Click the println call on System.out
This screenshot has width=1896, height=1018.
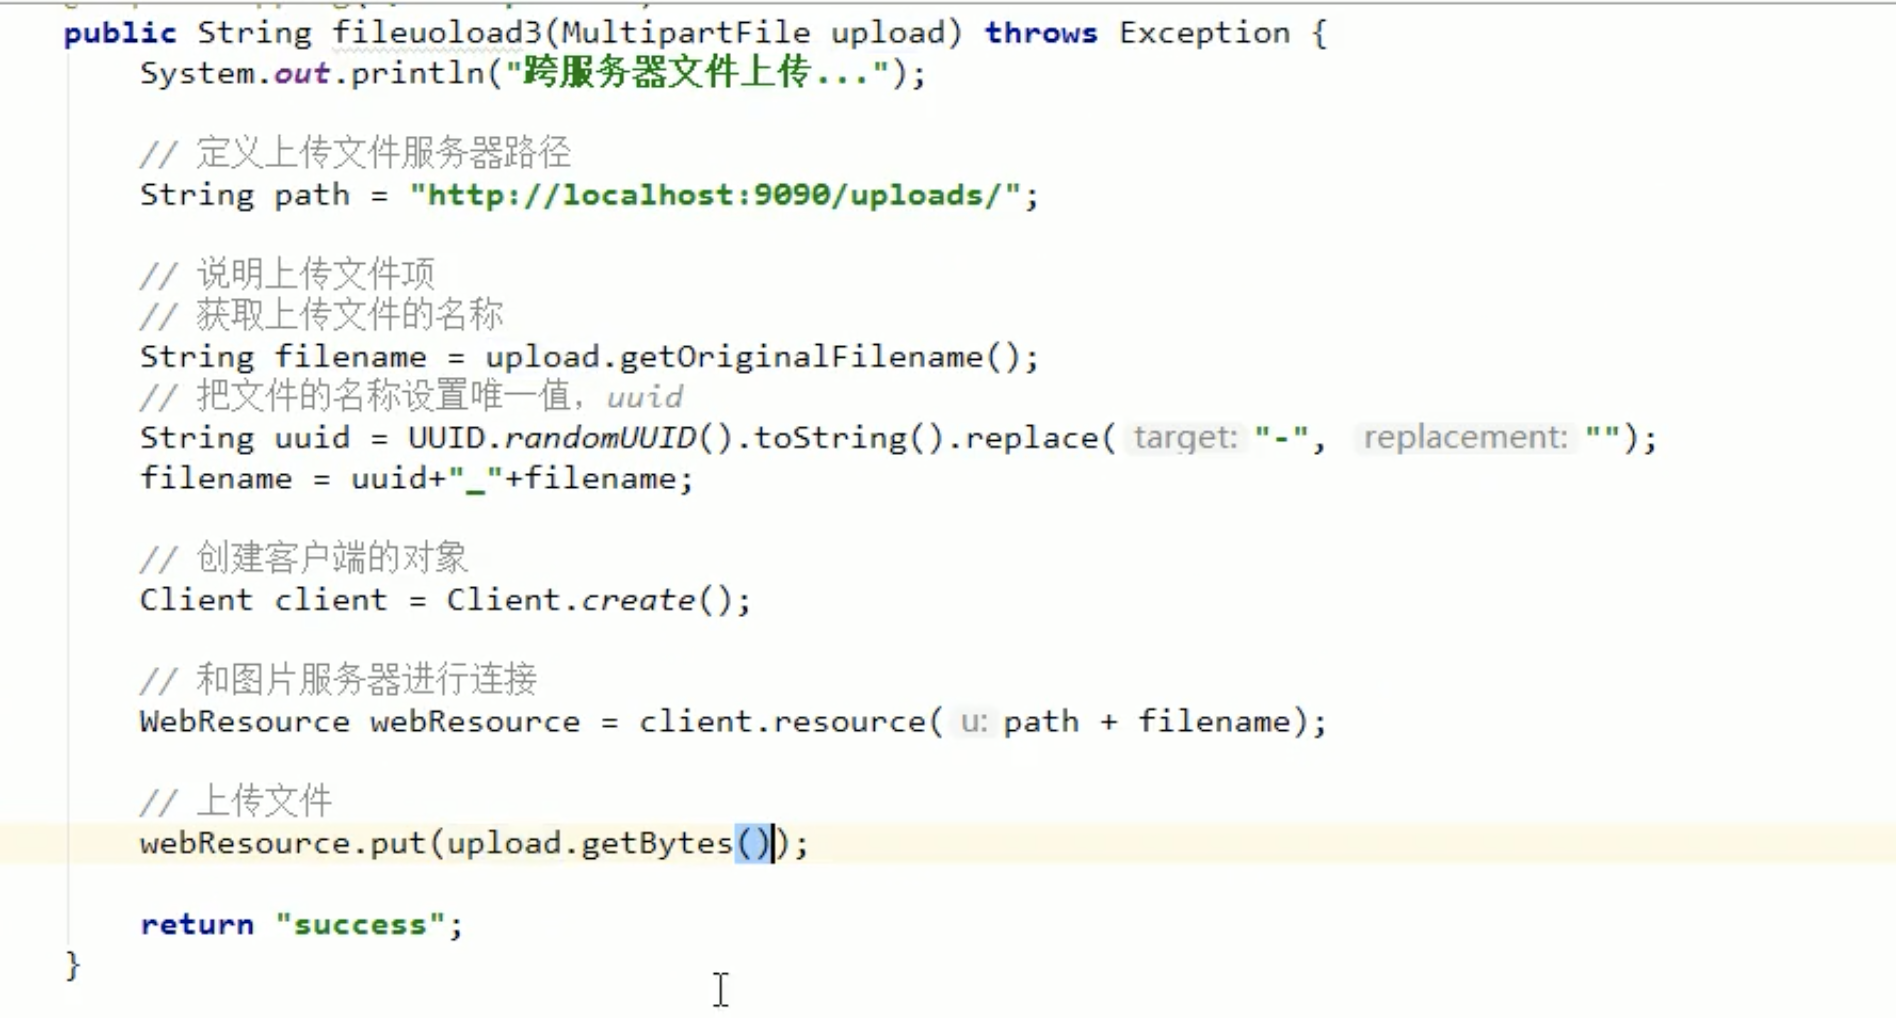[417, 74]
